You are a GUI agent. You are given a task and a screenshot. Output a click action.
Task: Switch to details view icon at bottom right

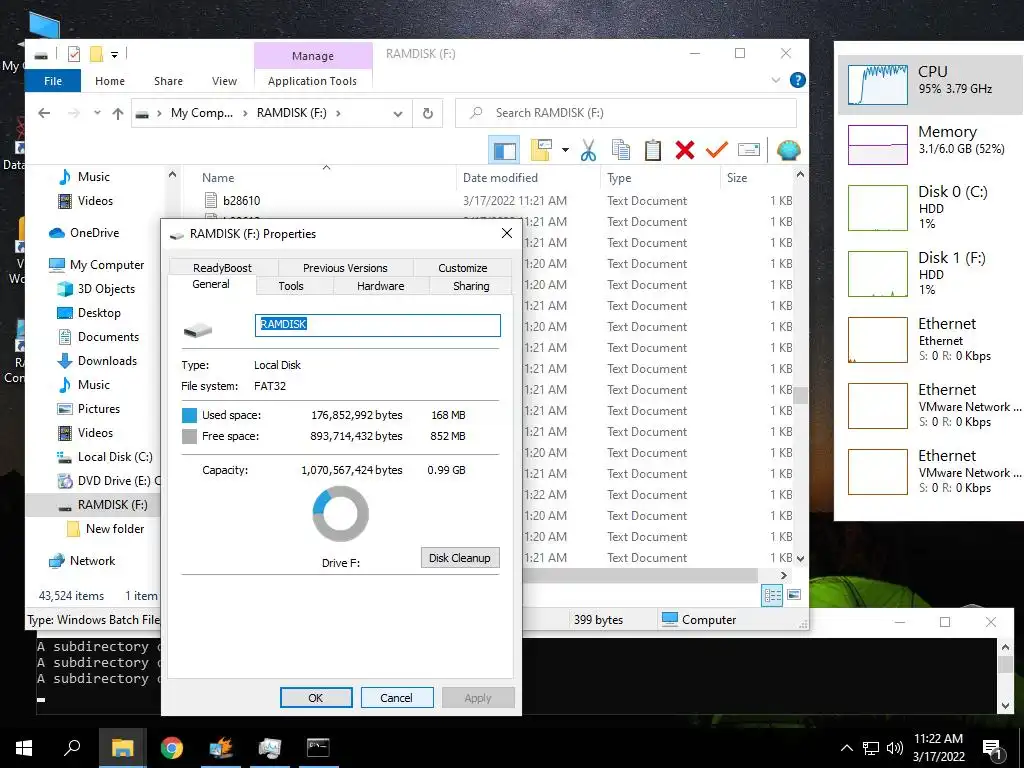(x=772, y=595)
